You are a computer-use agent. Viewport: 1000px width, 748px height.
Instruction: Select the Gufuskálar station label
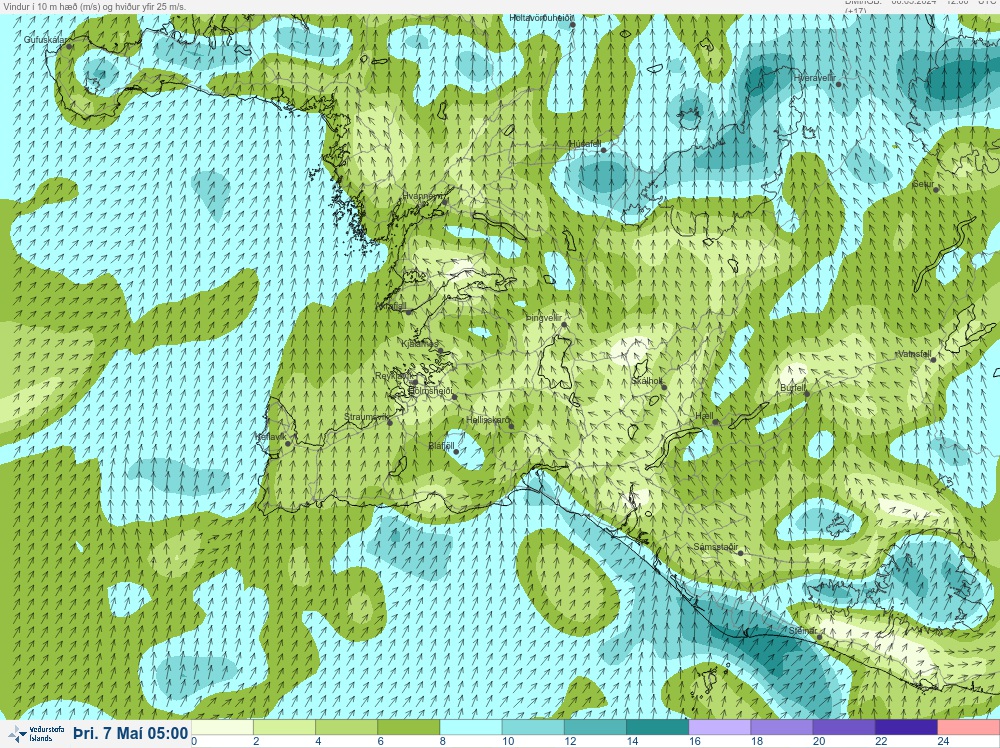[x=45, y=40]
